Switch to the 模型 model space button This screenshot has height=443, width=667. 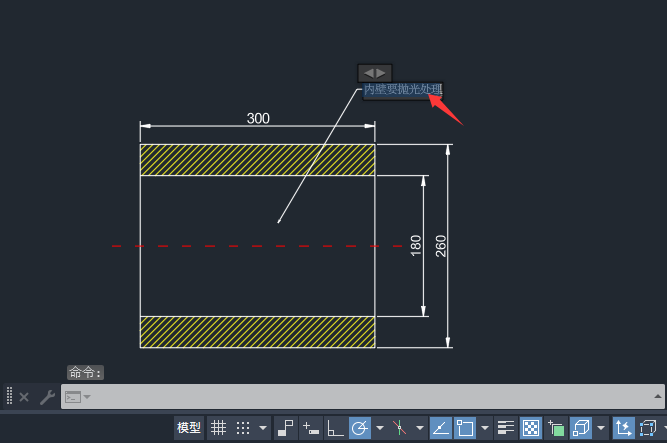coord(189,428)
